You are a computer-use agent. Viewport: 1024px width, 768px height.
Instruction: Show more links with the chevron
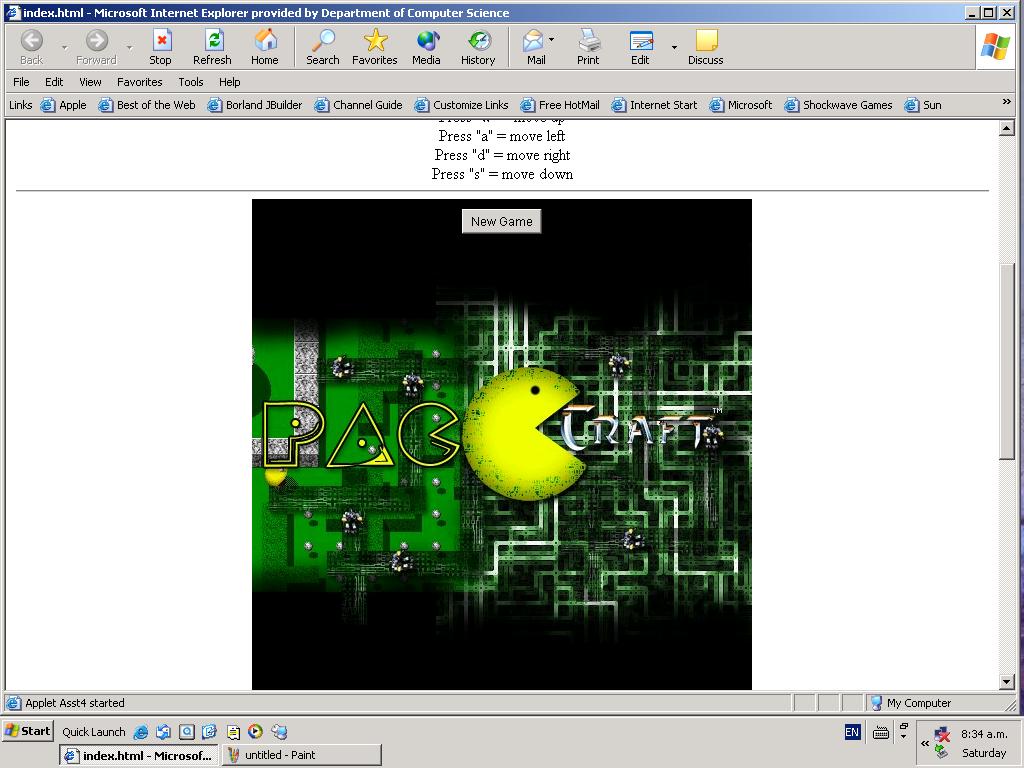pyautogui.click(x=1006, y=102)
